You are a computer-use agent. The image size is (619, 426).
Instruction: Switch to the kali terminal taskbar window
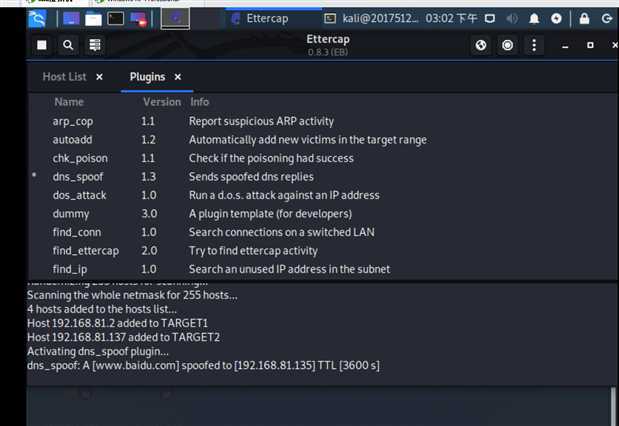pos(371,19)
